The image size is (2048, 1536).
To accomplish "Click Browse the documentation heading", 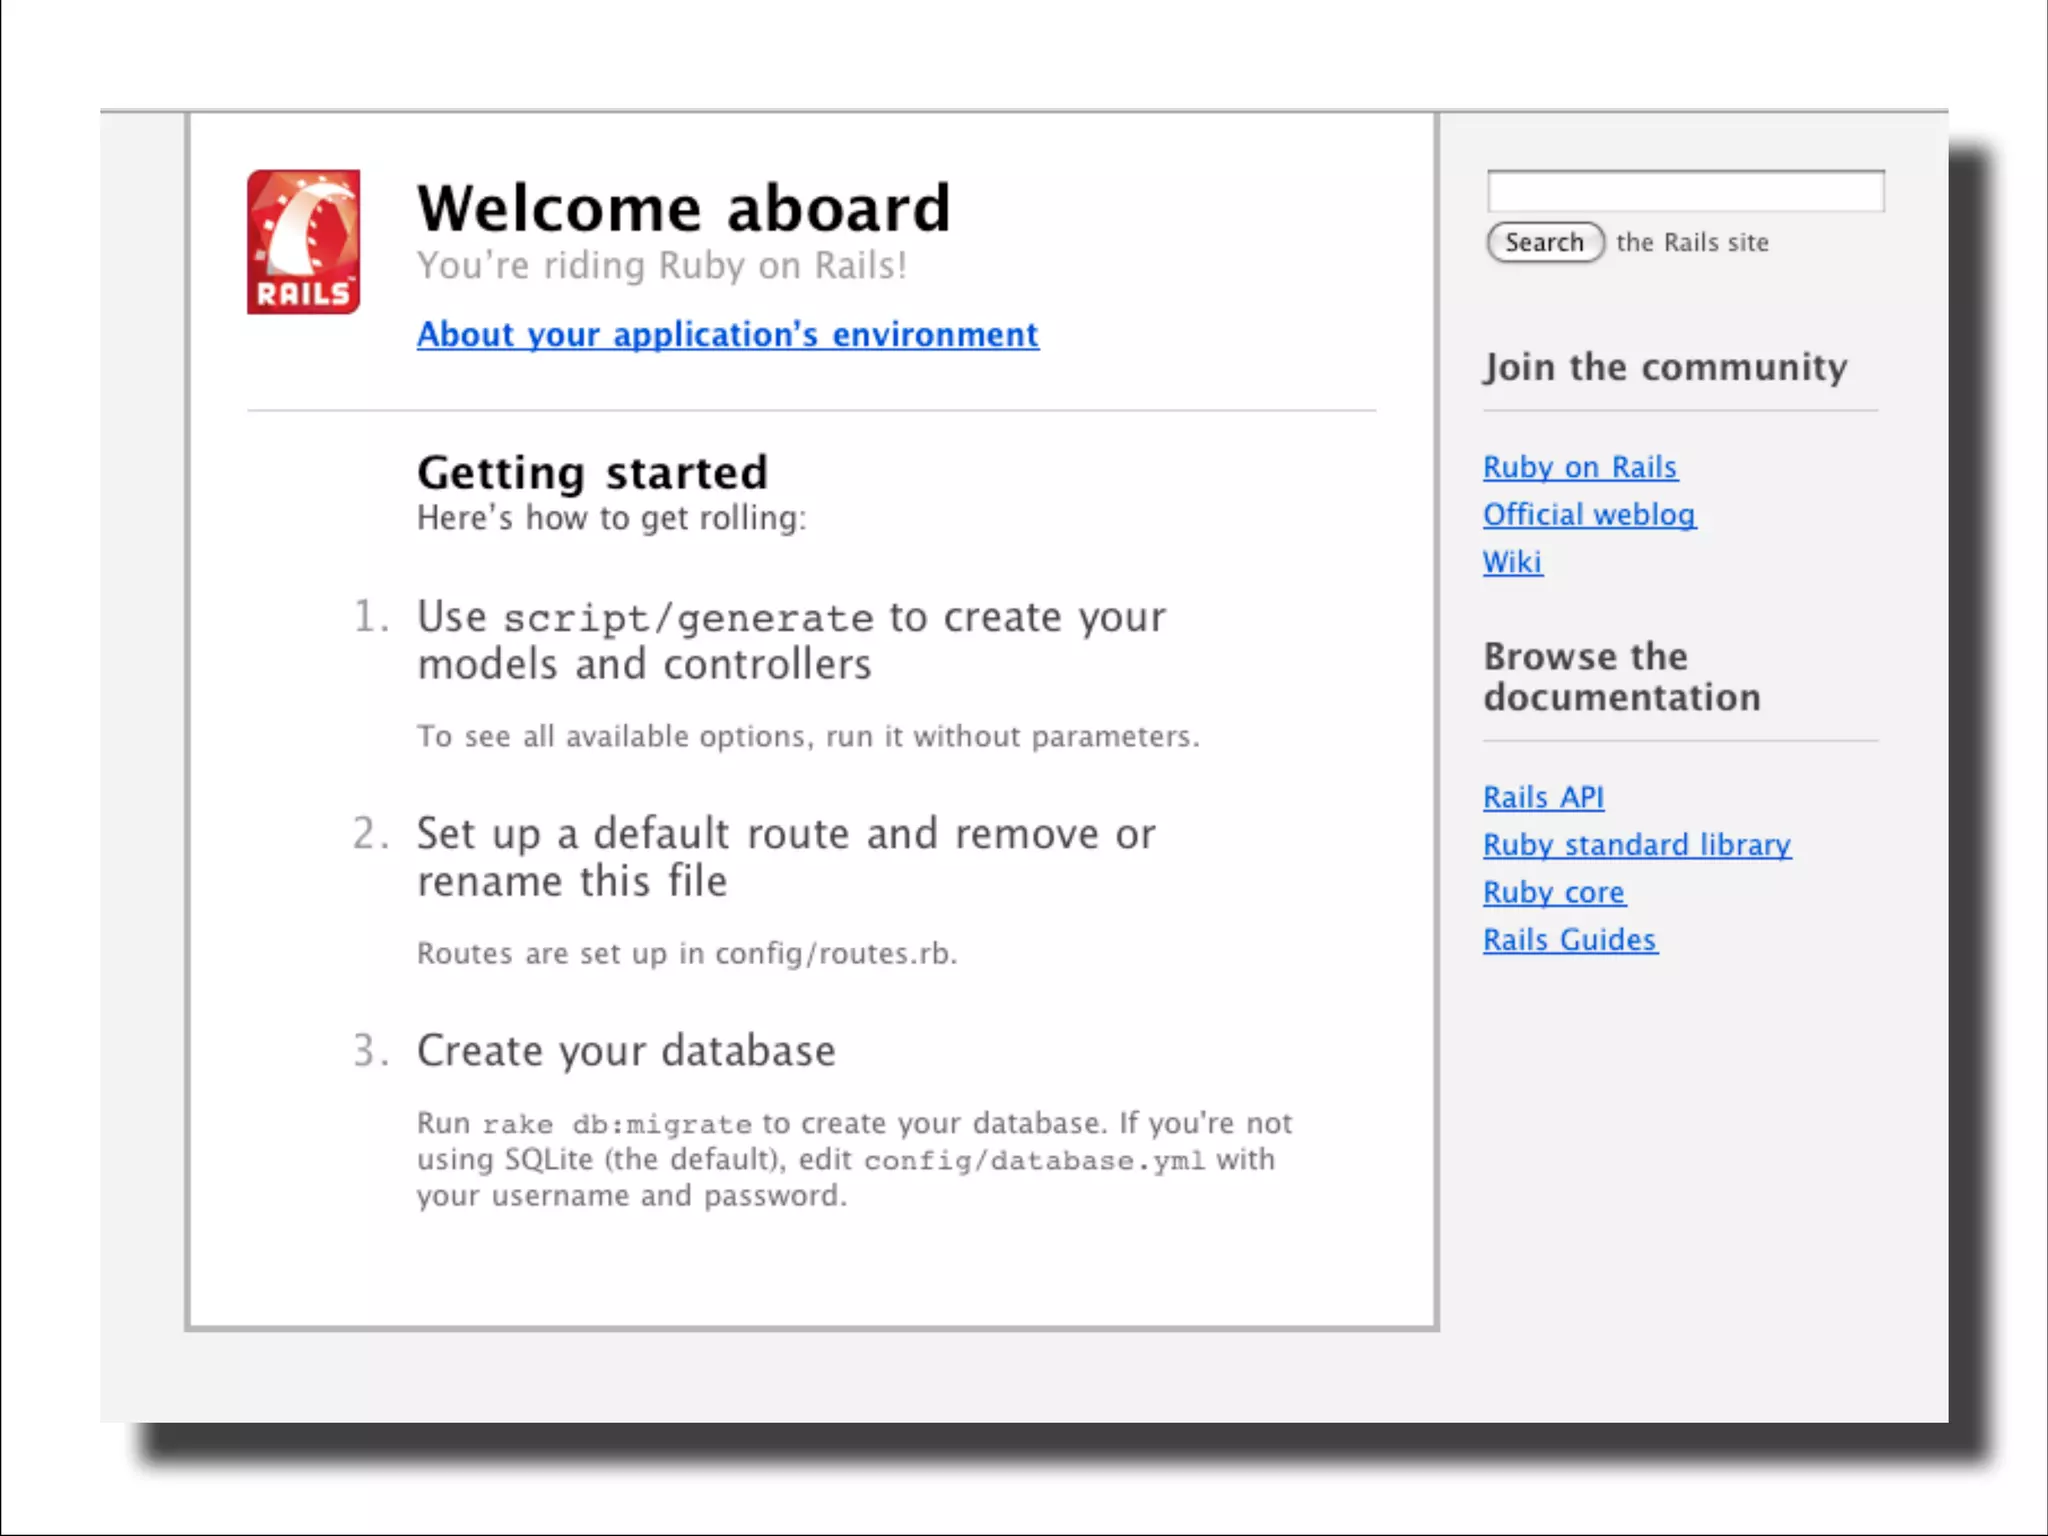I will [x=1621, y=677].
